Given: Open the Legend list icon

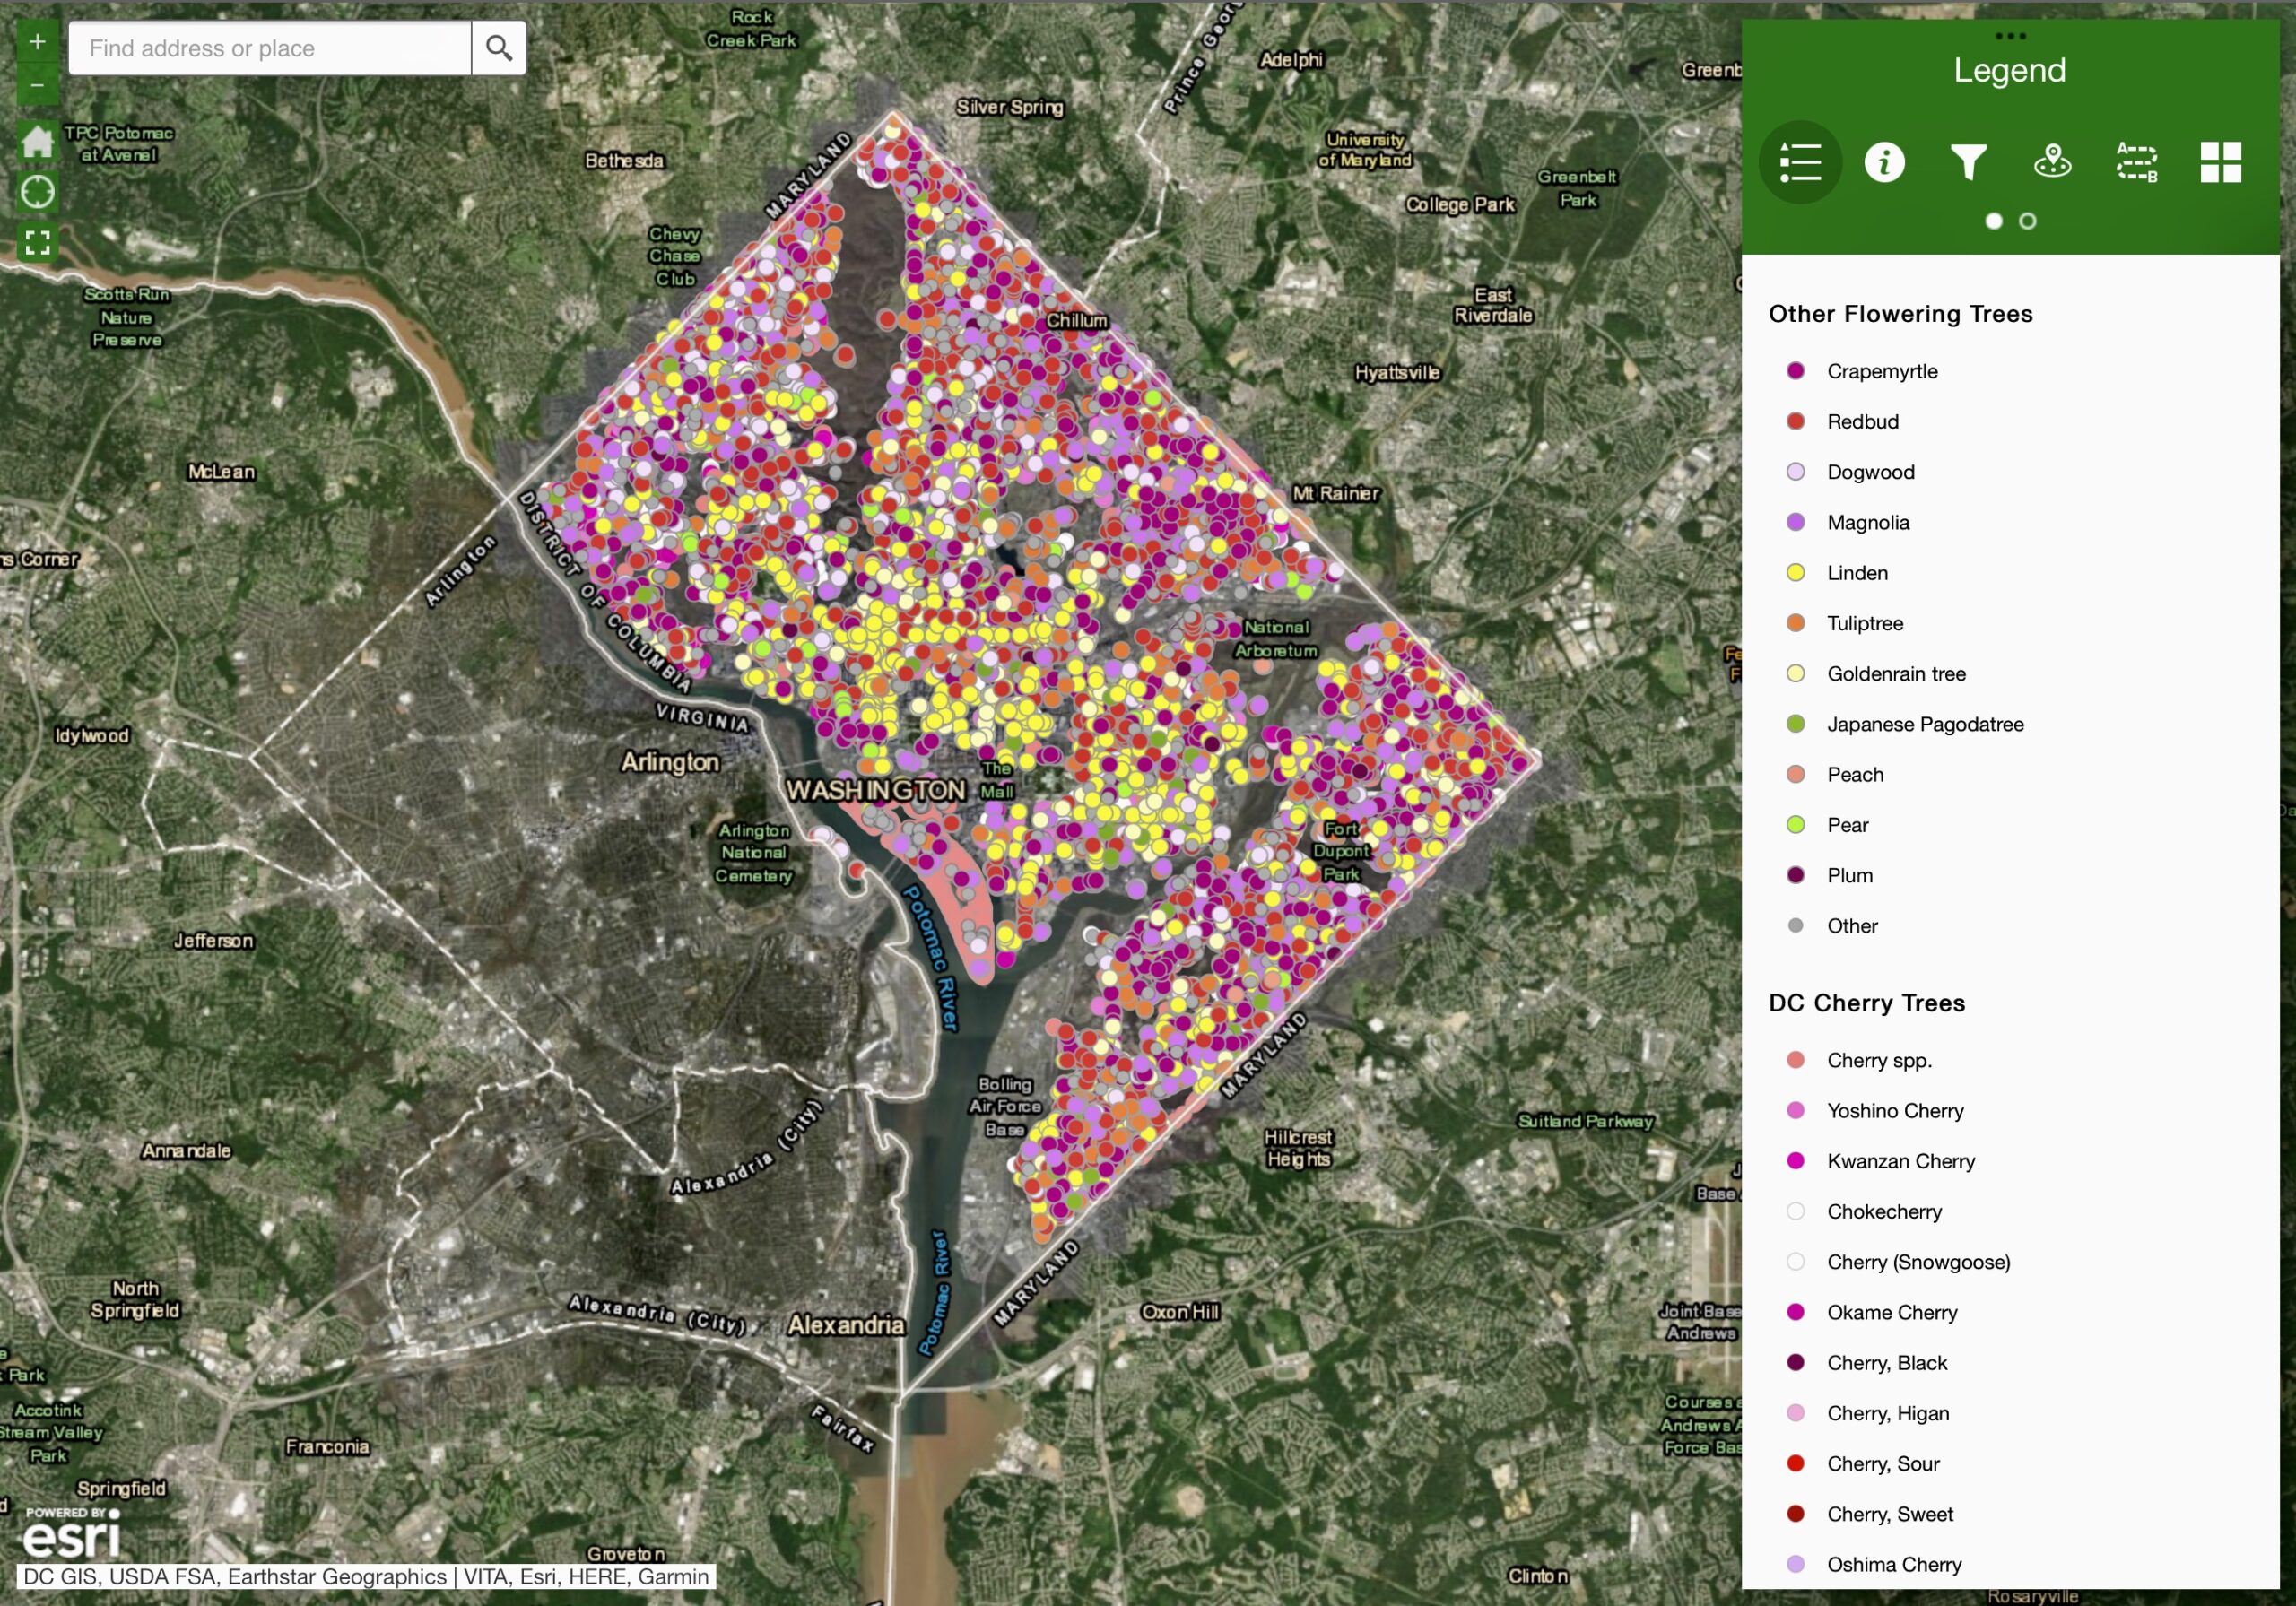Looking at the screenshot, I should [1800, 162].
